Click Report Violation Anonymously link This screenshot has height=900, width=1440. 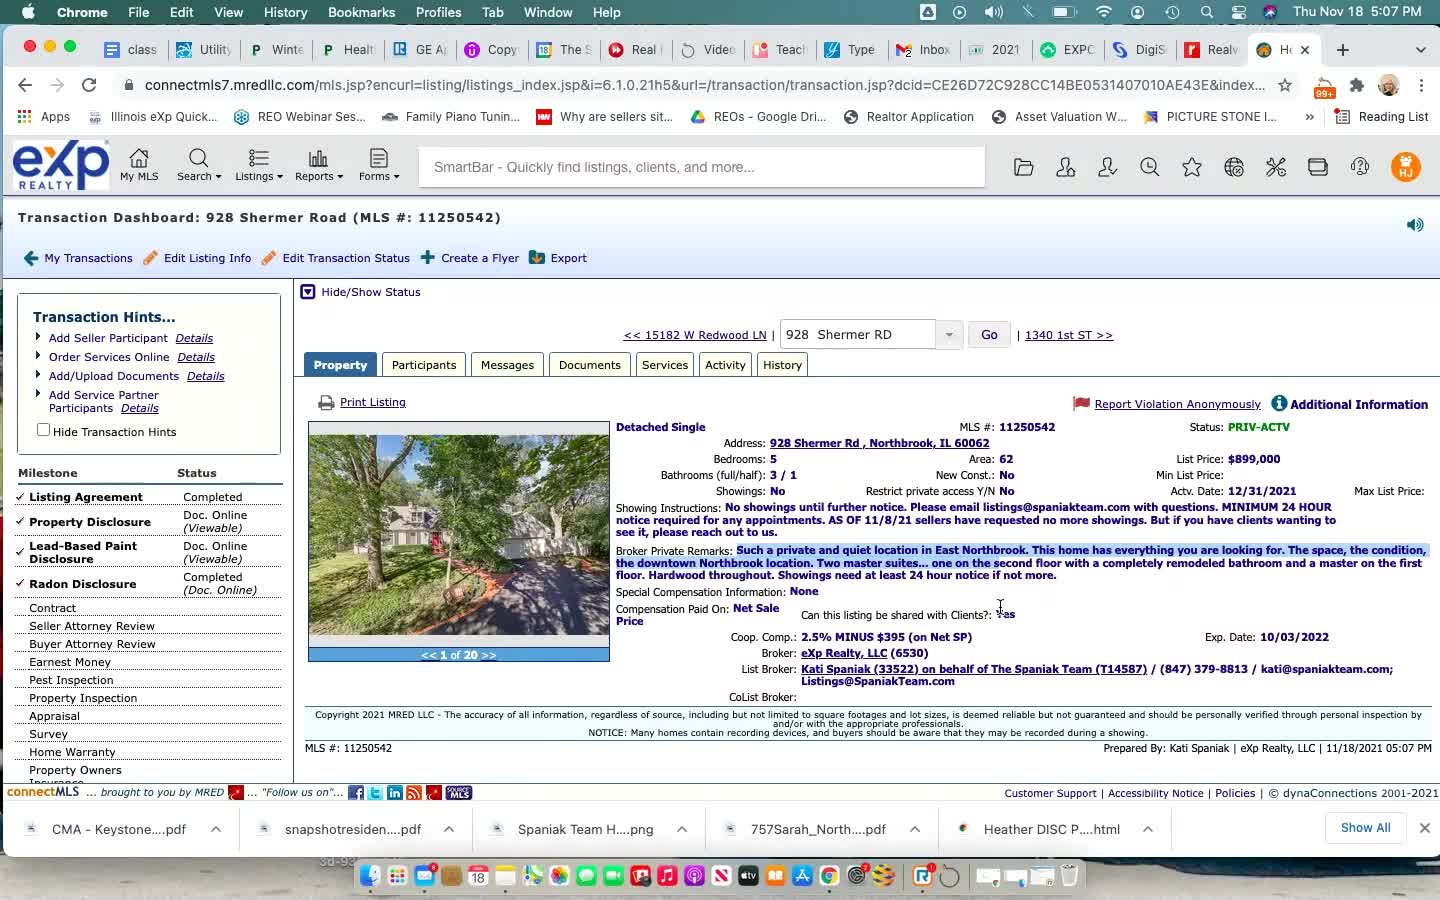click(x=1178, y=404)
